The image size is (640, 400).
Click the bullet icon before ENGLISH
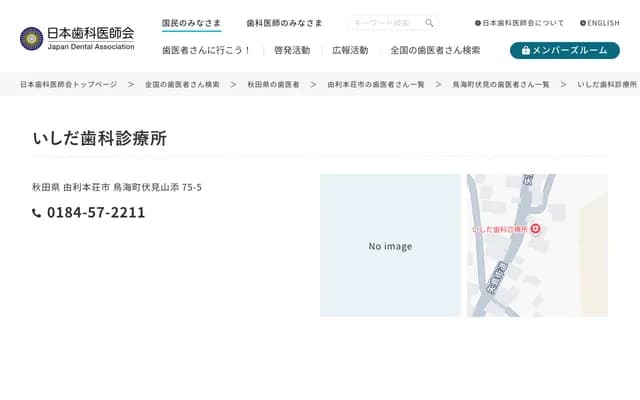(x=583, y=23)
